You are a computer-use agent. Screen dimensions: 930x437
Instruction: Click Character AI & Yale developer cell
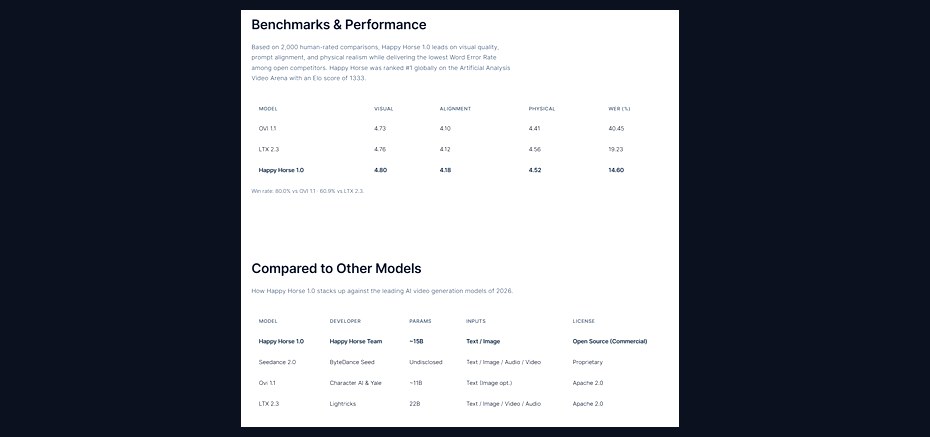pos(356,383)
